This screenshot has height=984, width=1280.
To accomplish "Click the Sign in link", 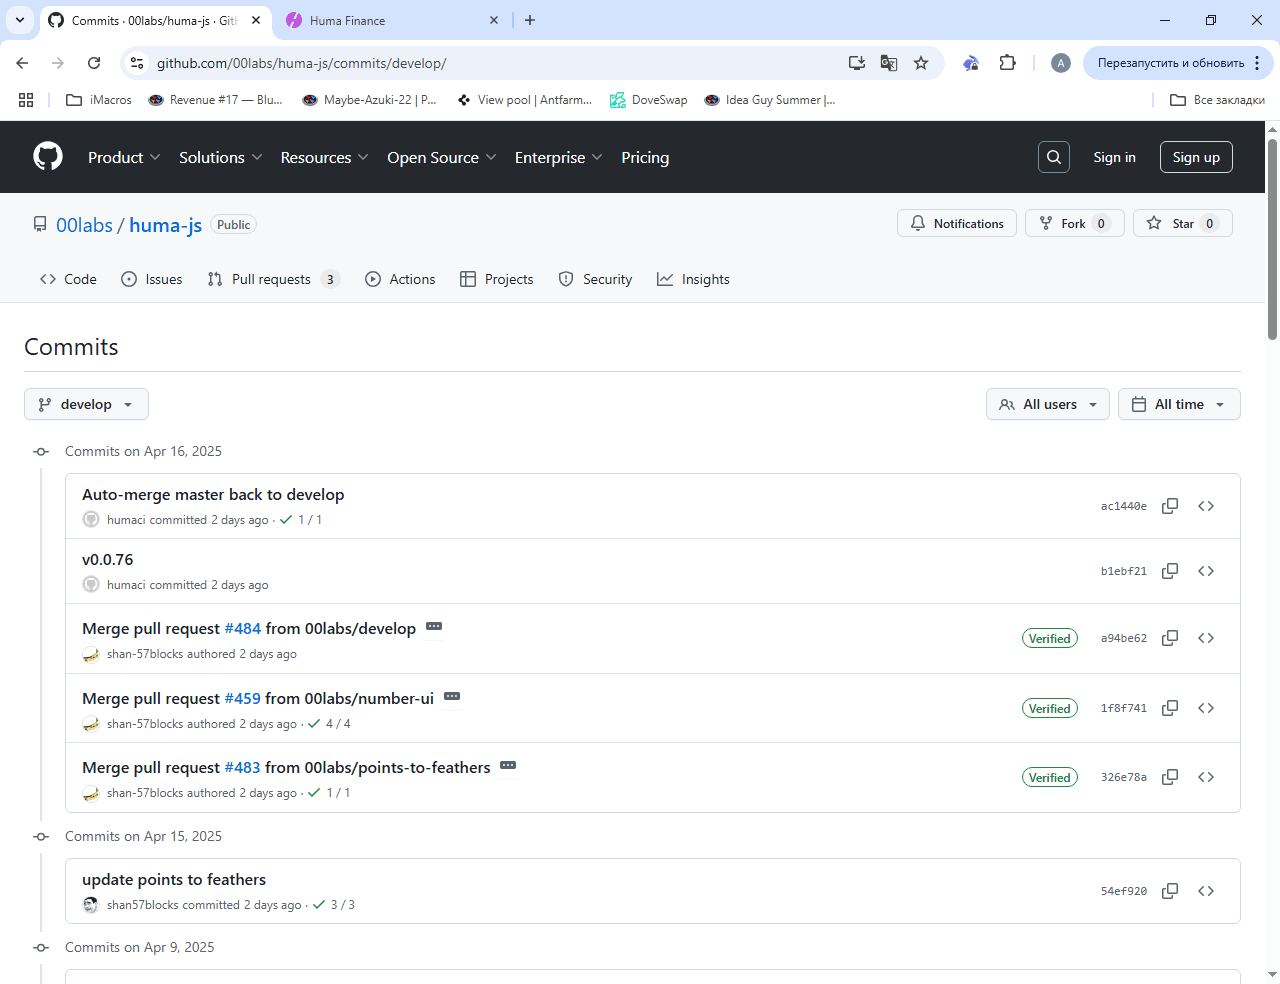I will (x=1114, y=157).
